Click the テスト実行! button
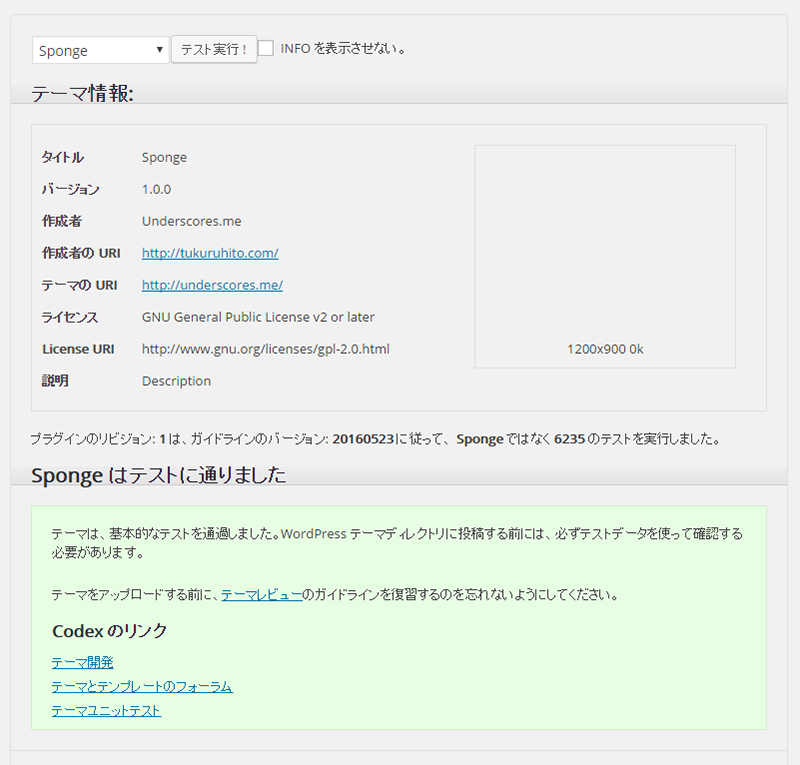This screenshot has height=765, width=800. (214, 50)
